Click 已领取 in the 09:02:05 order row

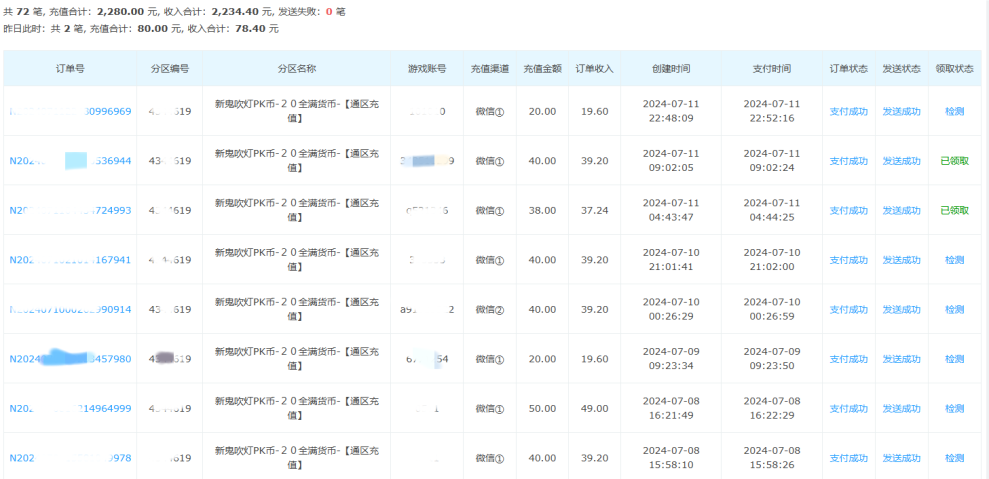click(954, 161)
